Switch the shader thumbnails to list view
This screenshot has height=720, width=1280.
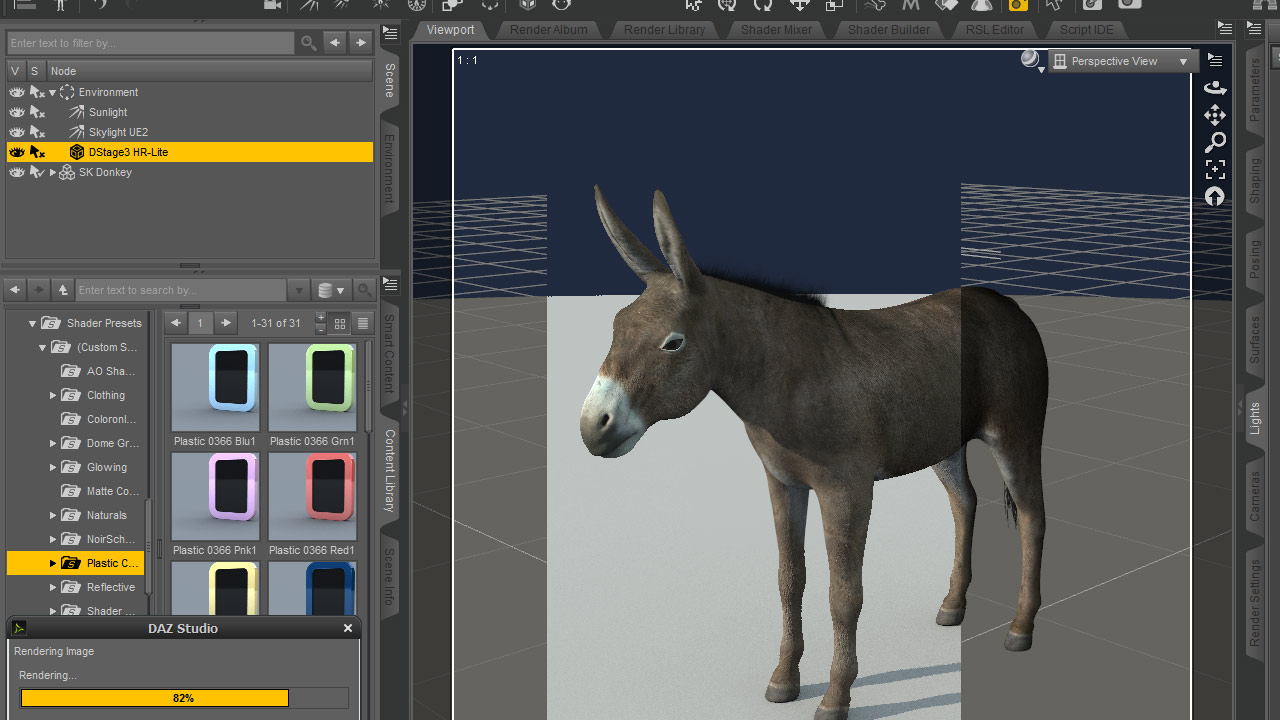(363, 323)
